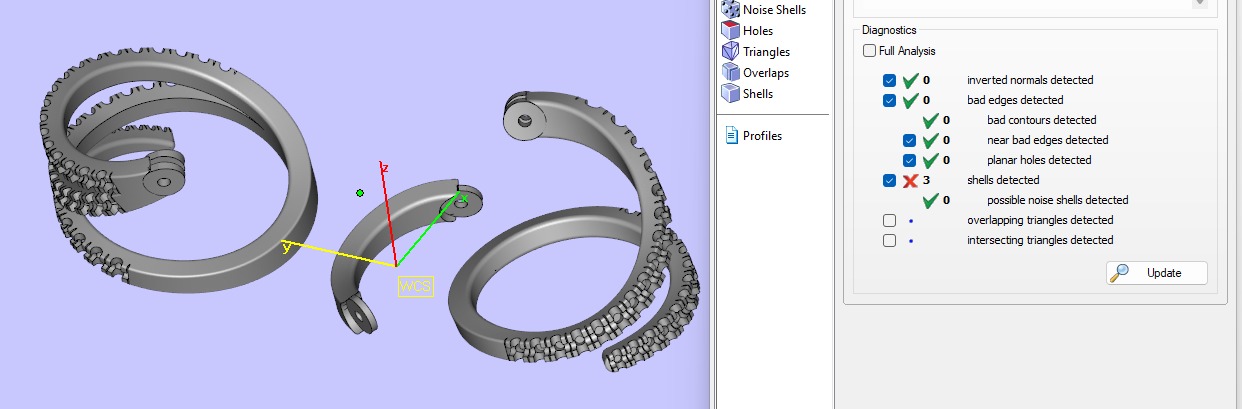
Task: Enable the Full Analysis checkbox
Action: pos(869,51)
